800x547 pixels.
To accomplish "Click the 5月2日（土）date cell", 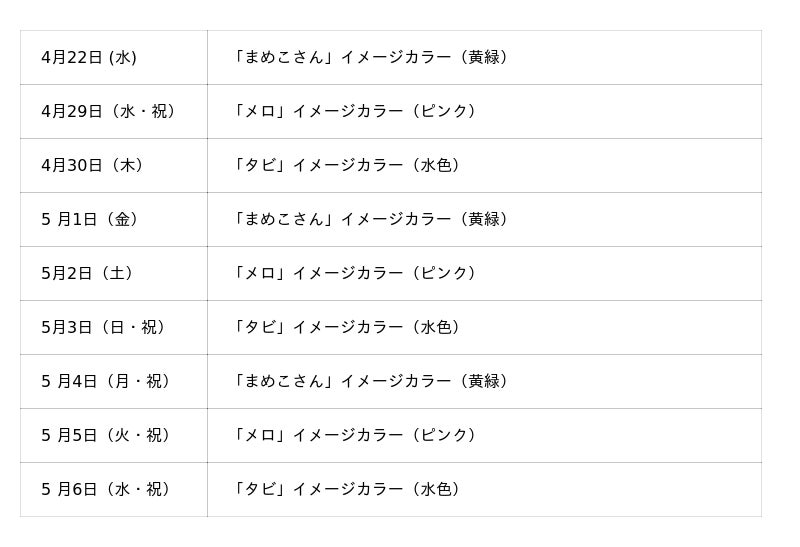I will [x=88, y=274].
